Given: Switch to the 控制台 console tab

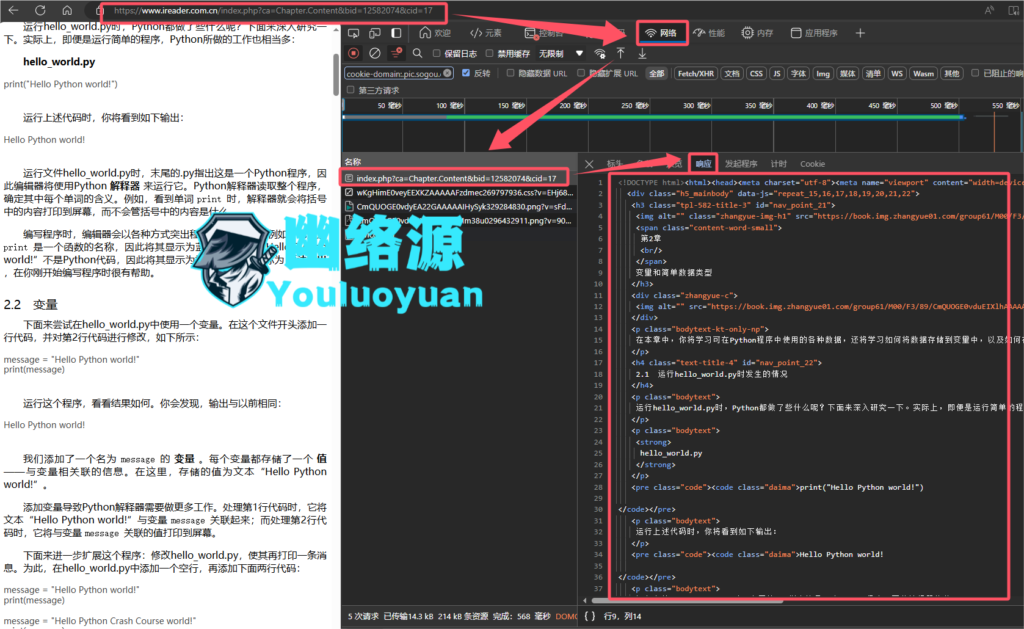Looking at the screenshot, I should click(543, 33).
